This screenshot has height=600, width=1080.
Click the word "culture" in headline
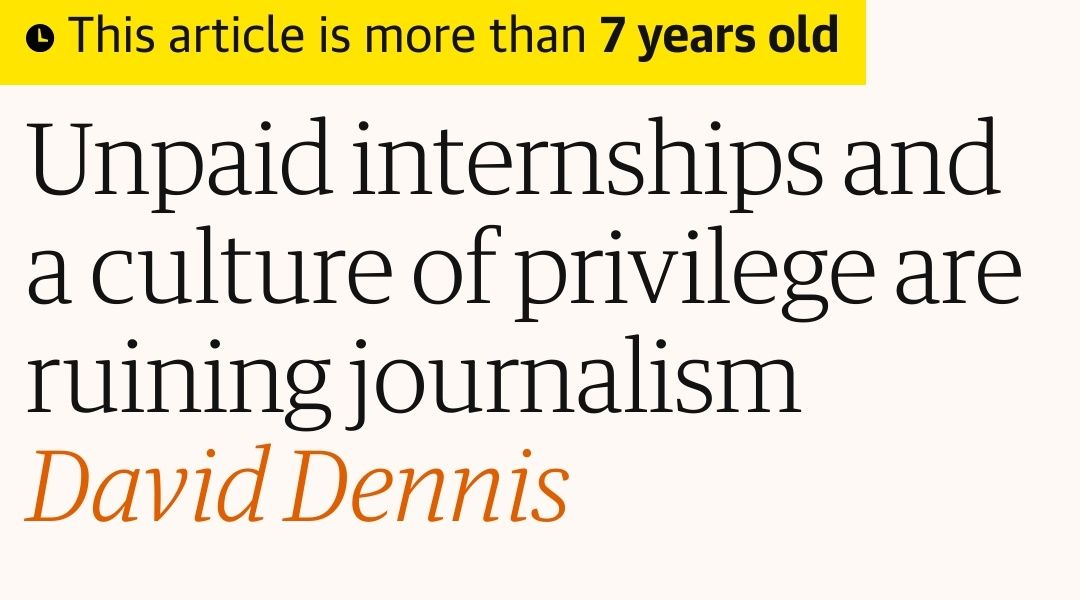[x=242, y=266]
